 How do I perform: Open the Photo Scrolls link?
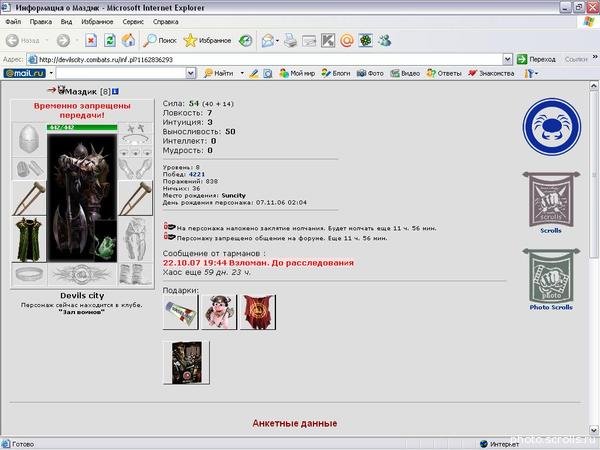(552, 307)
